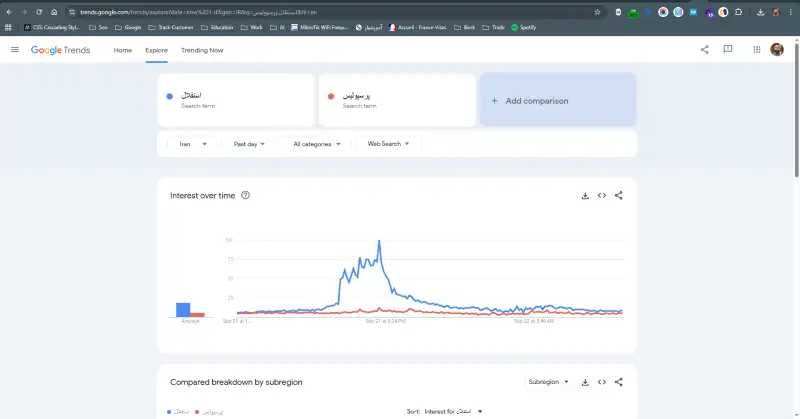Screen dimensions: 800x419
Task: Share the subregion breakdown card
Action: click(619, 382)
